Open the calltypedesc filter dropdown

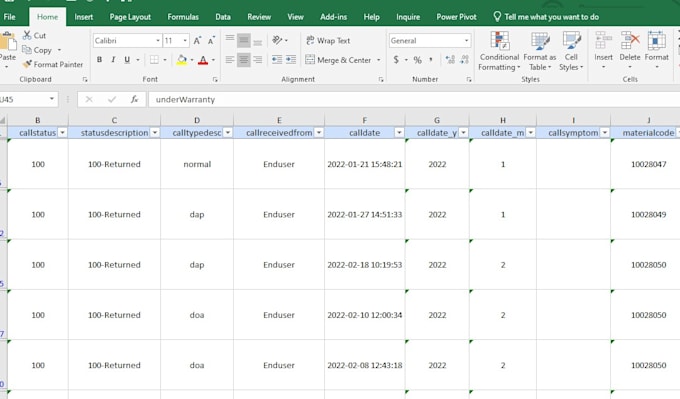point(228,133)
